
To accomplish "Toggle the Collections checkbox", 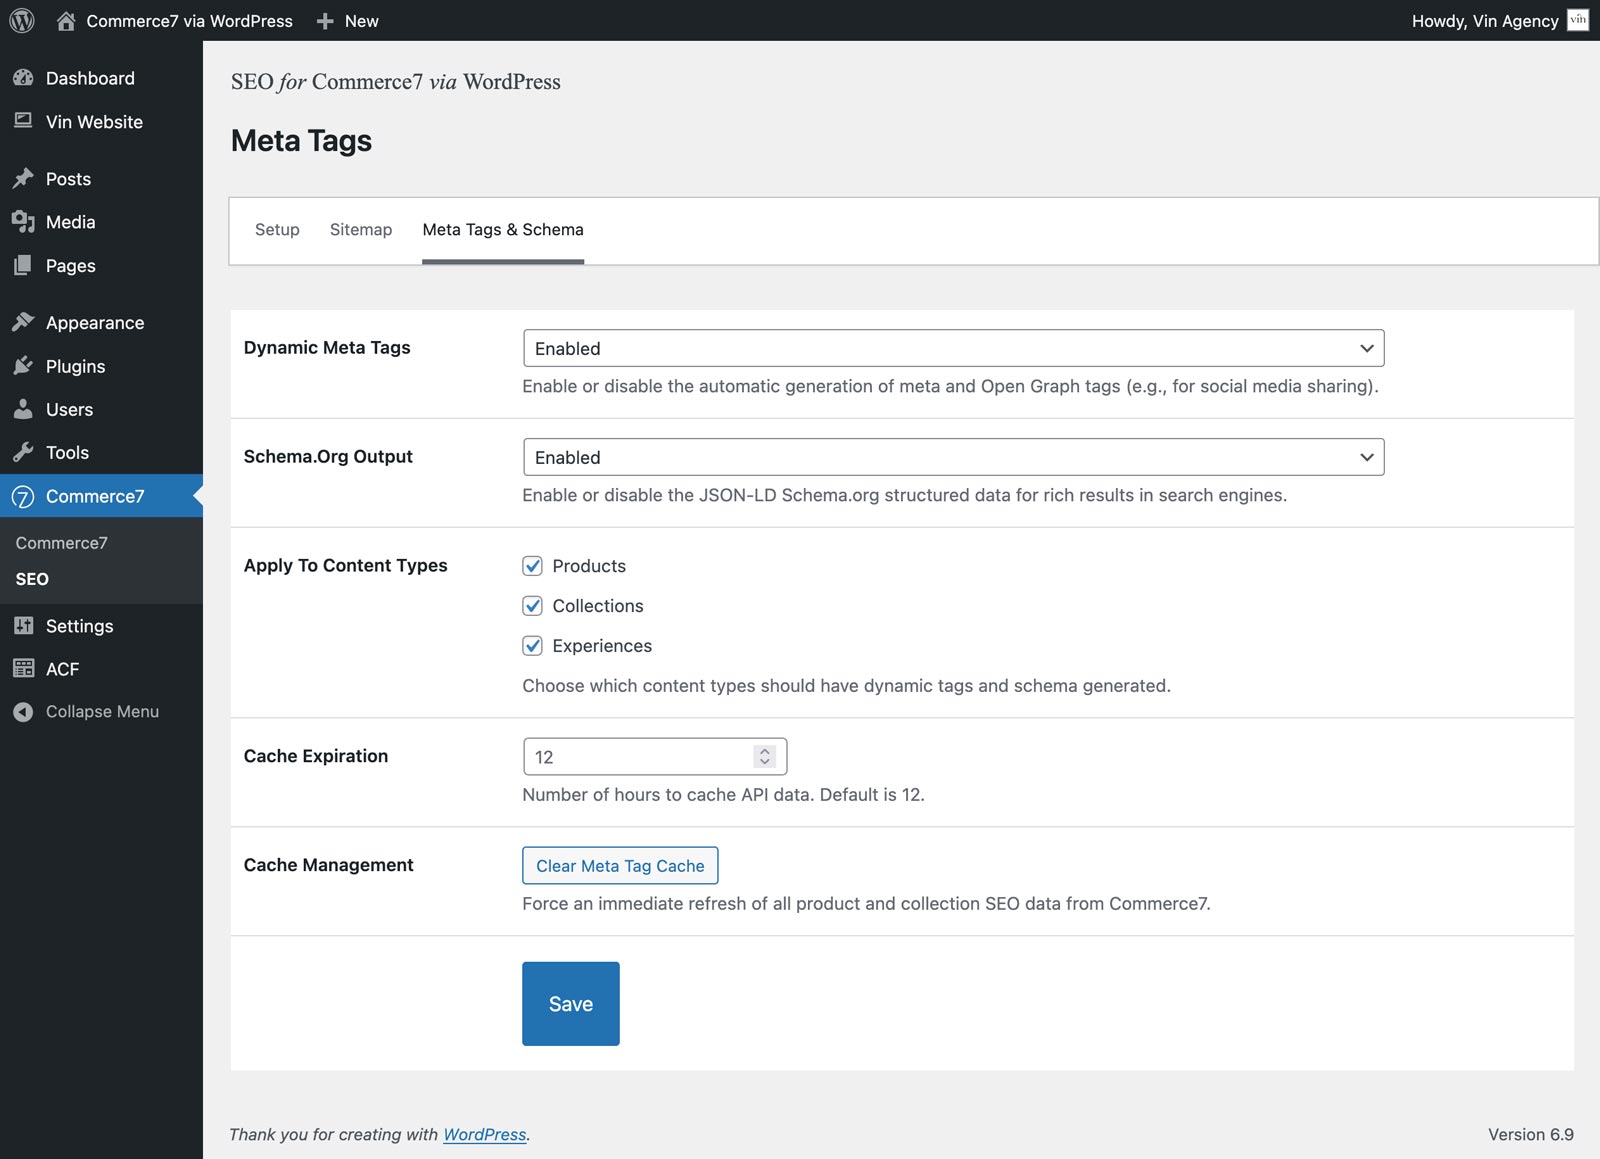I will [x=533, y=606].
